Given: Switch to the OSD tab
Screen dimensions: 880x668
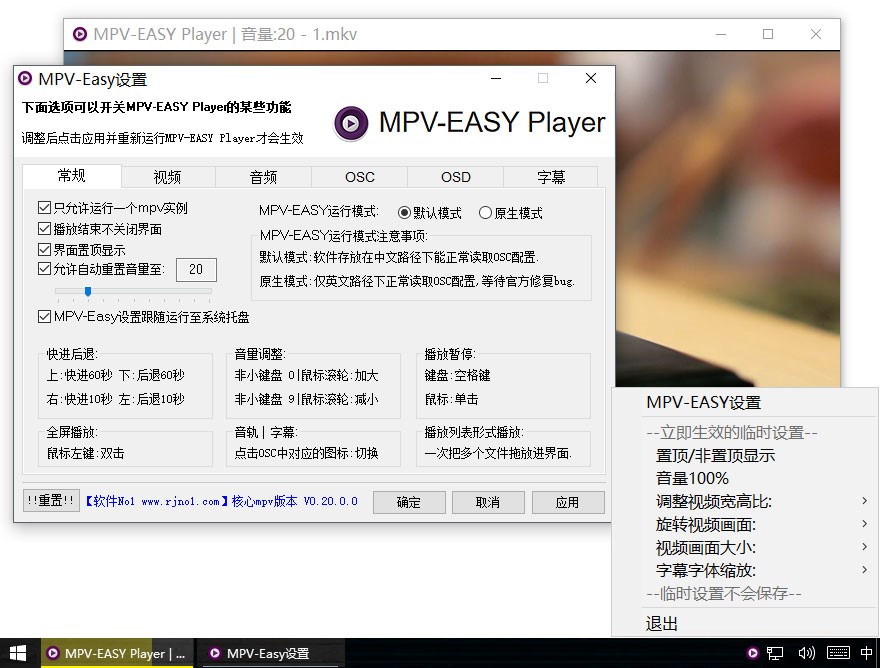Looking at the screenshot, I should 455,176.
